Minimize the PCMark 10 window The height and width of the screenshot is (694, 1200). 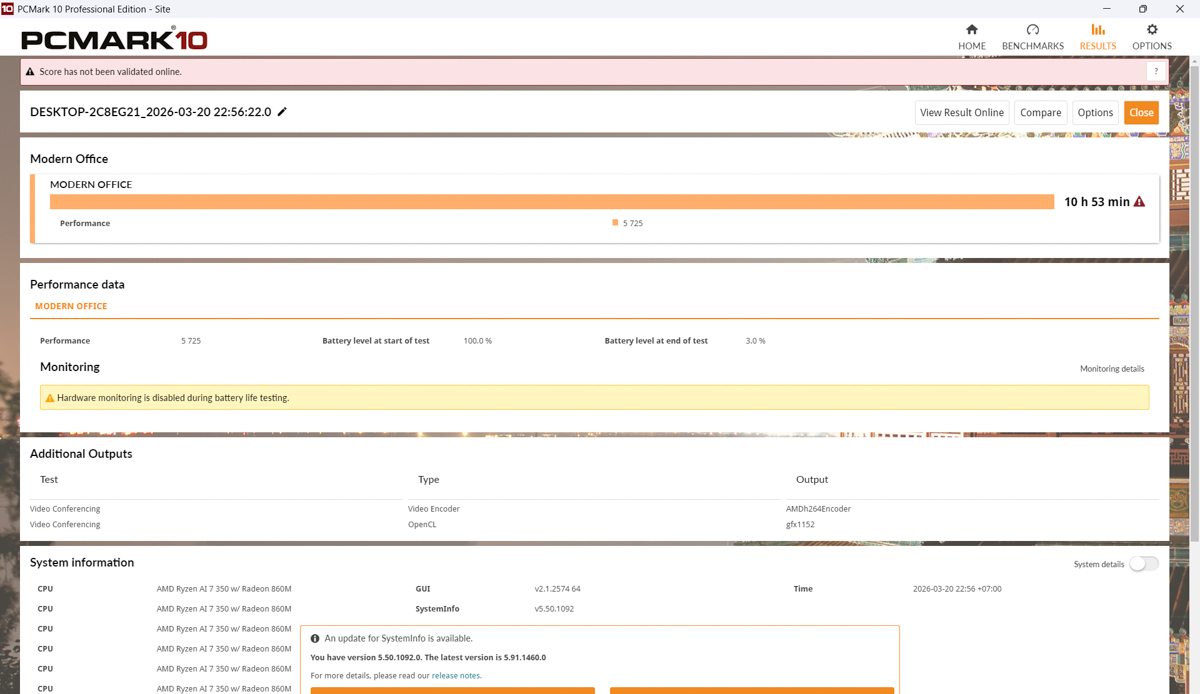tap(1106, 9)
